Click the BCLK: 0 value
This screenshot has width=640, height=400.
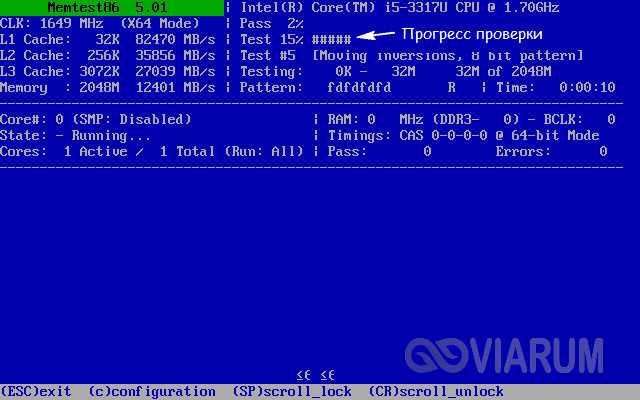pyautogui.click(x=579, y=120)
